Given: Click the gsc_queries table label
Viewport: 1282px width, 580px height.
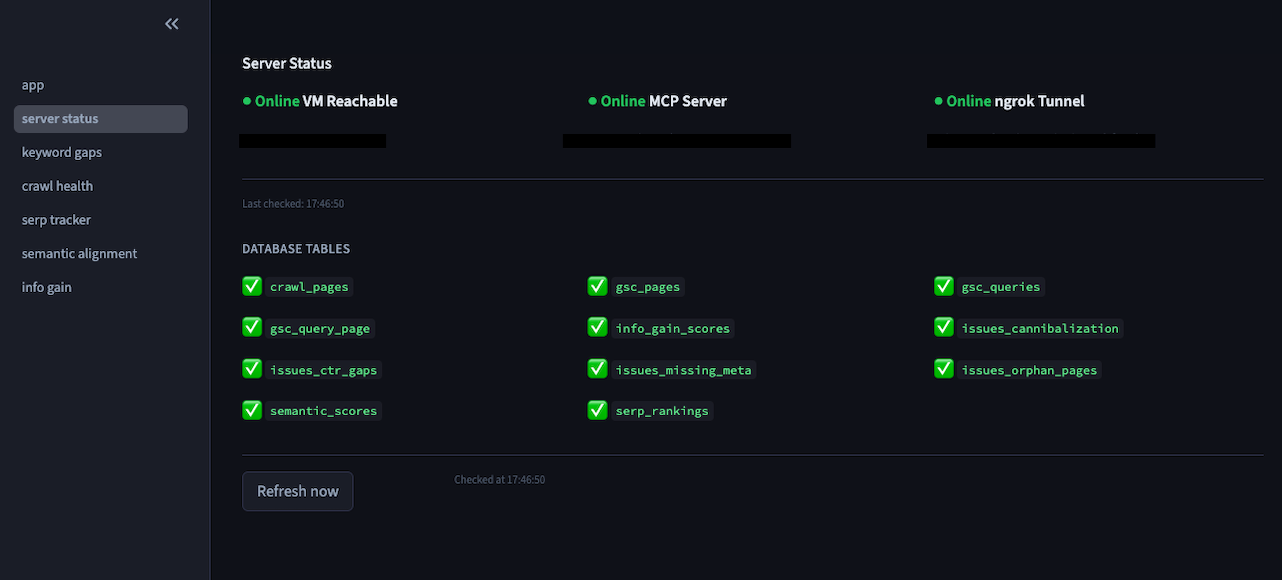Looking at the screenshot, I should [1001, 286].
